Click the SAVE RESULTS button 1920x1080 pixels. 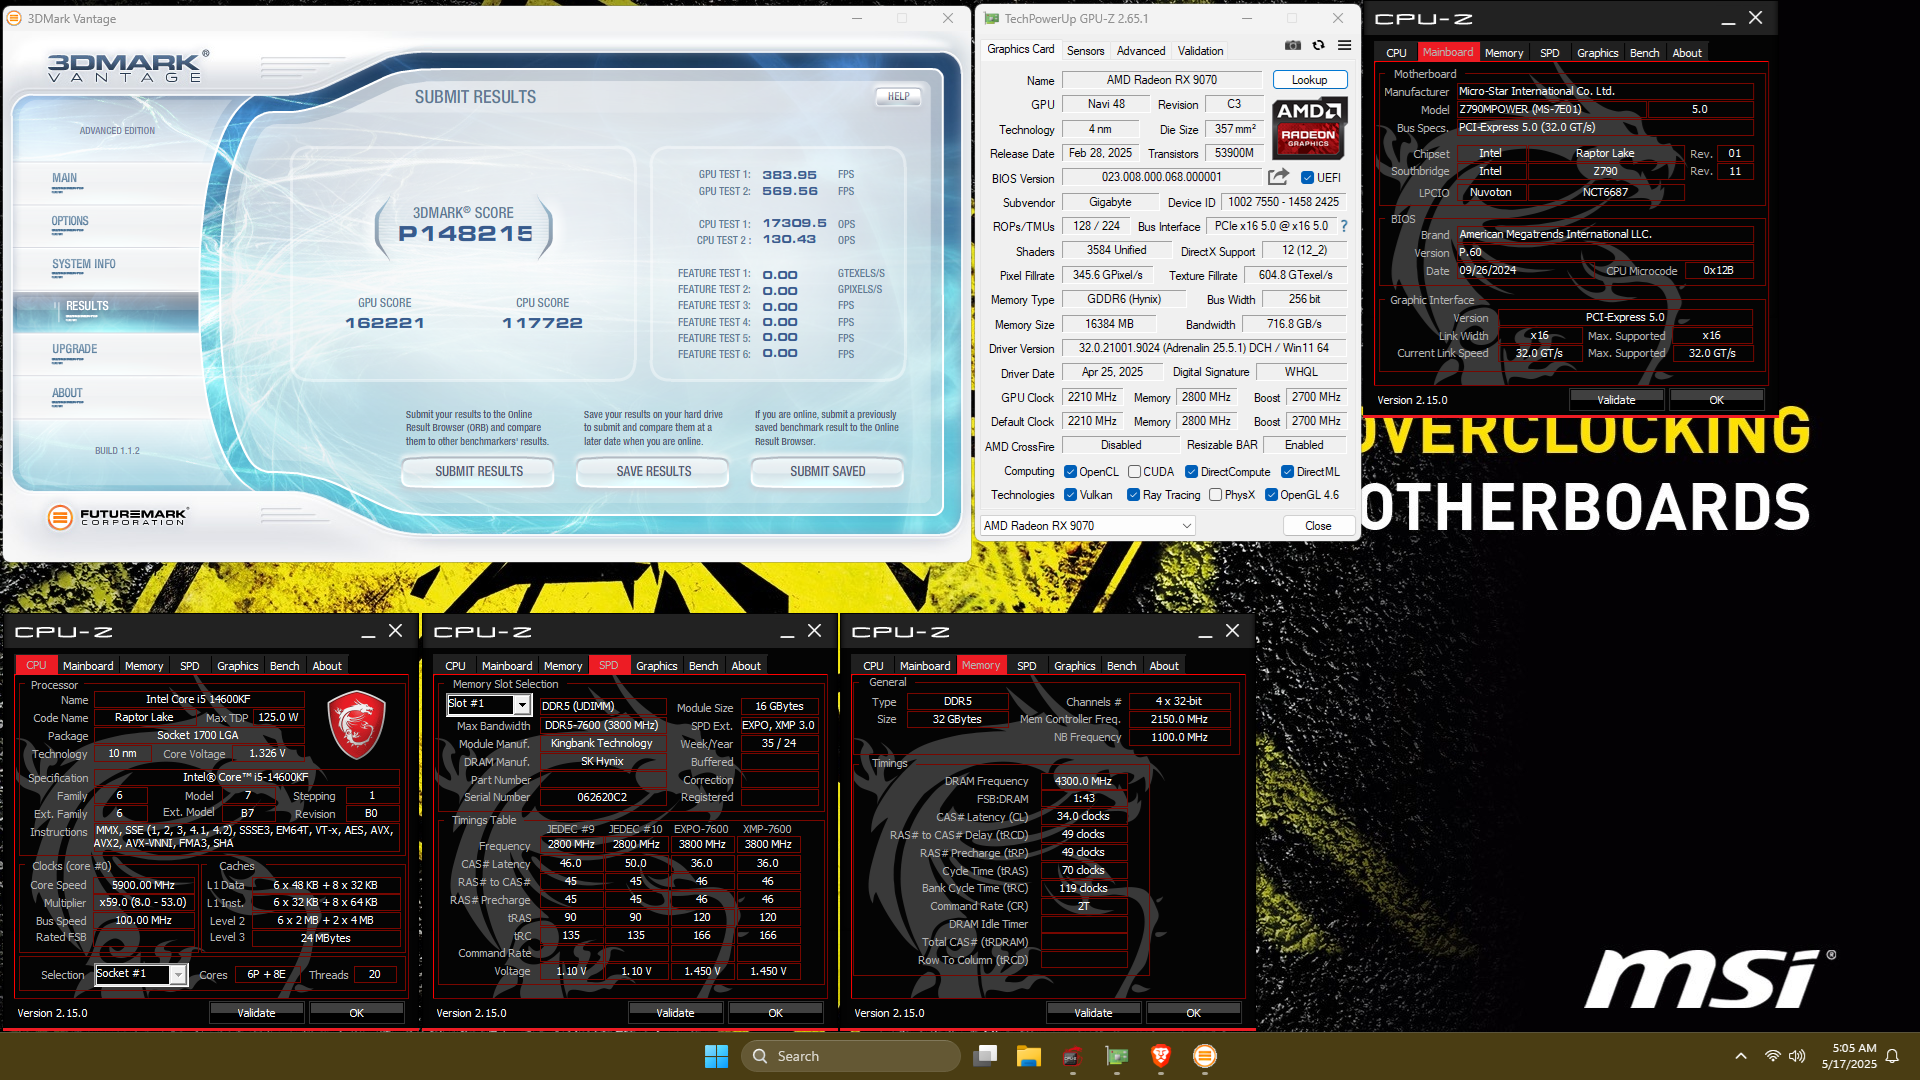click(653, 472)
